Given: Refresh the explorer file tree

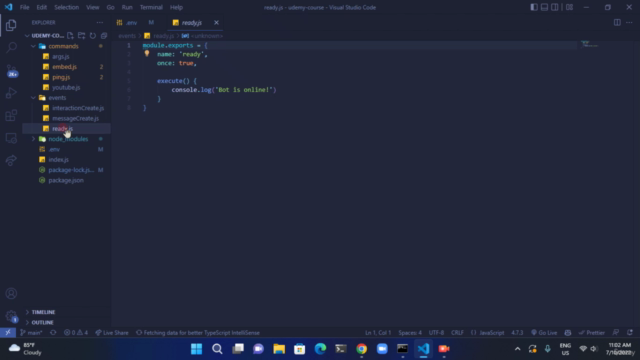Looking at the screenshot, I should click(x=93, y=36).
